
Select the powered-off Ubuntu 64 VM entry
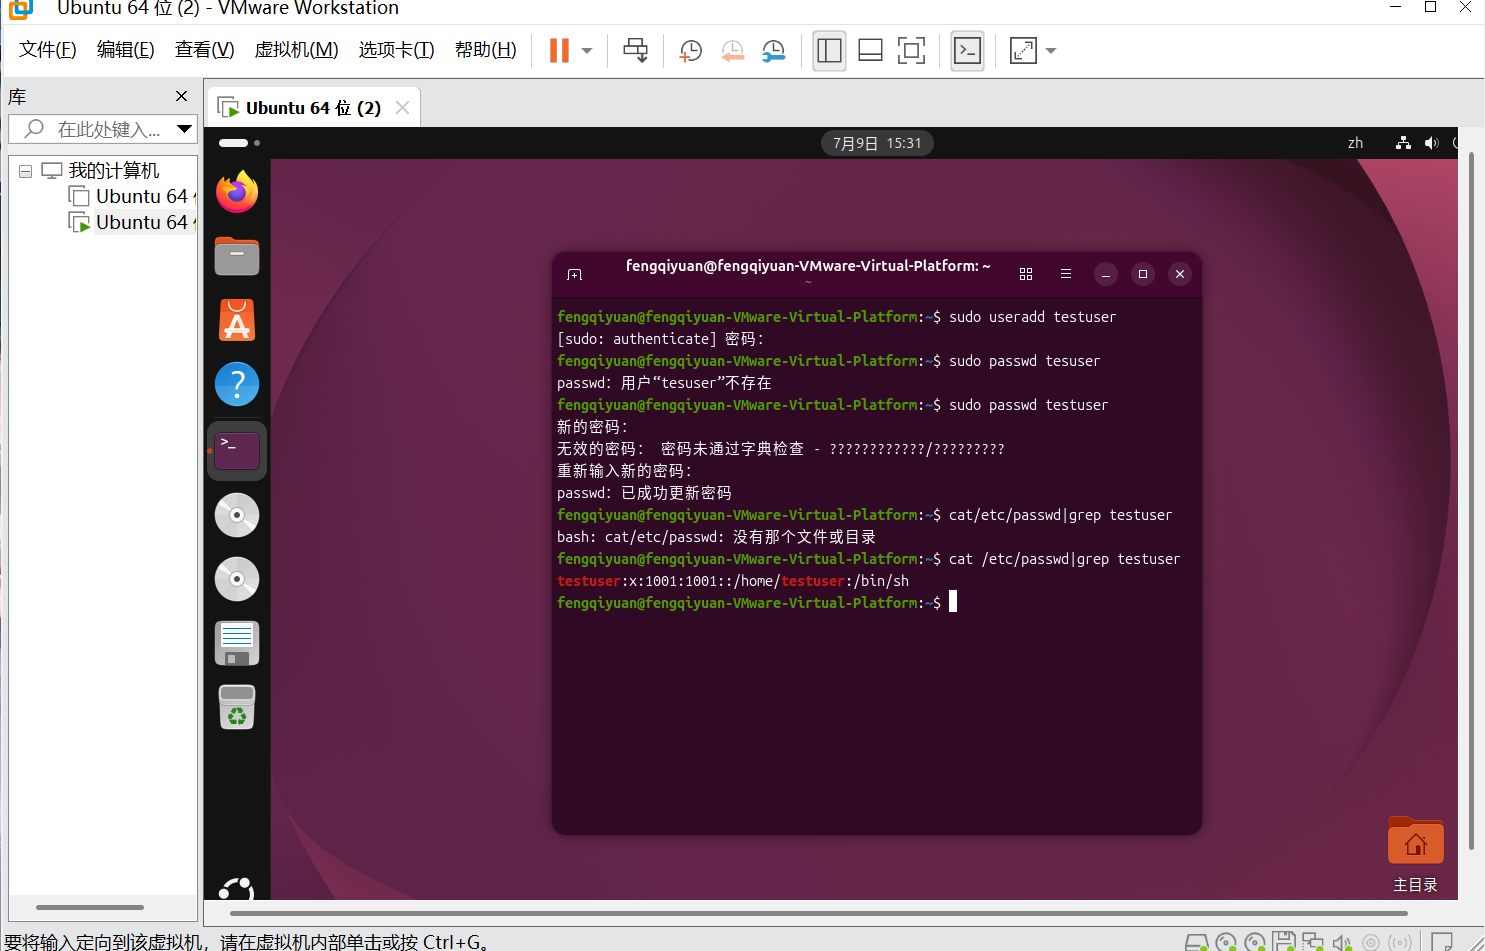[132, 196]
